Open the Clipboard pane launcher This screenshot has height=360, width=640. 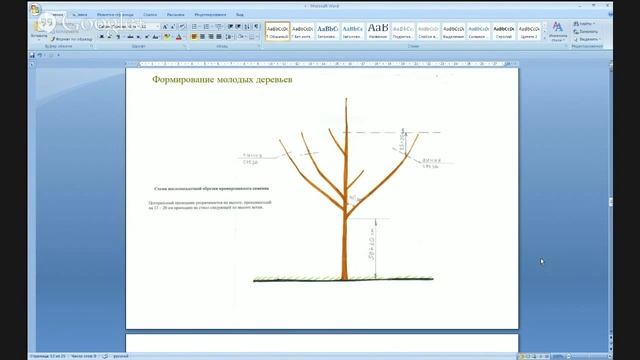click(91, 46)
